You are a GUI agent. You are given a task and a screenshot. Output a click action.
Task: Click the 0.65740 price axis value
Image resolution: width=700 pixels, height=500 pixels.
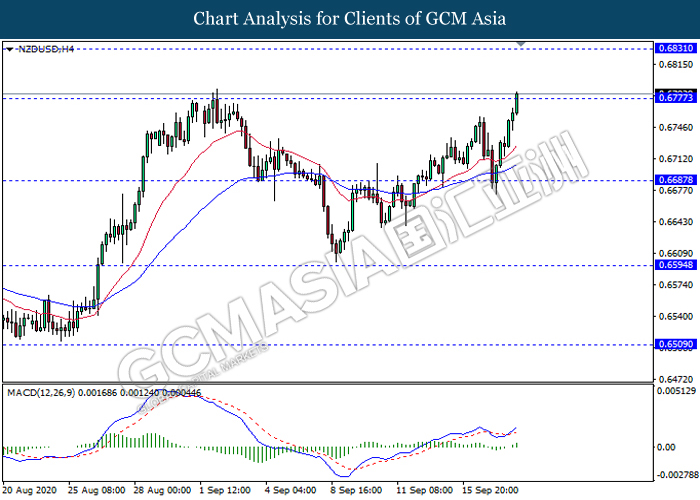pos(676,285)
